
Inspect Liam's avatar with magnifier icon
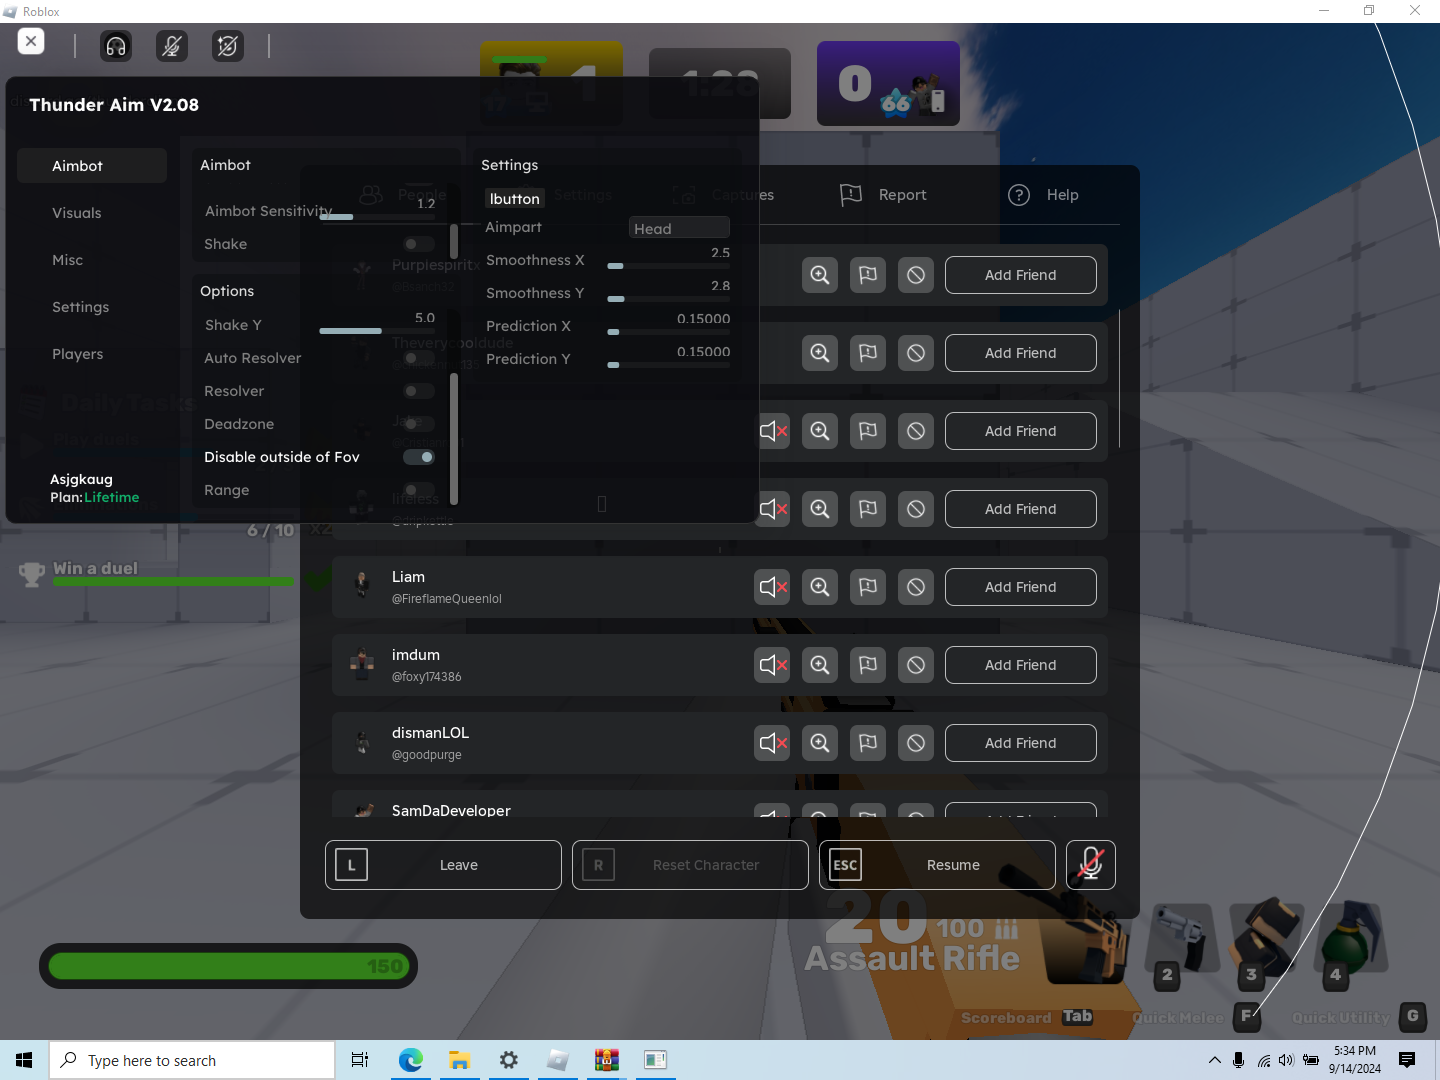(820, 587)
